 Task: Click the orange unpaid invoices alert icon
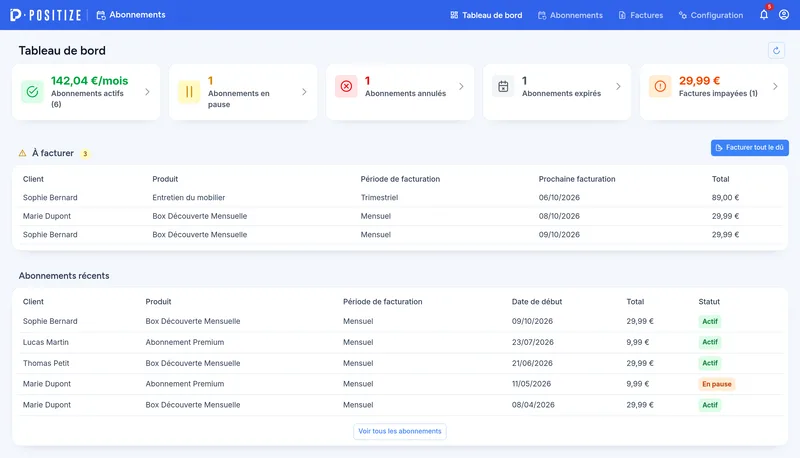[x=660, y=86]
